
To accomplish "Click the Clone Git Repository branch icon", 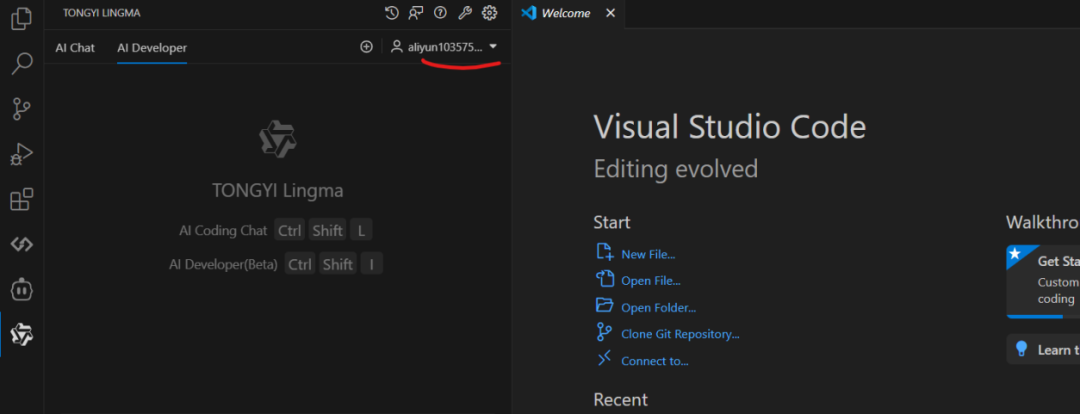I will pyautogui.click(x=604, y=332).
